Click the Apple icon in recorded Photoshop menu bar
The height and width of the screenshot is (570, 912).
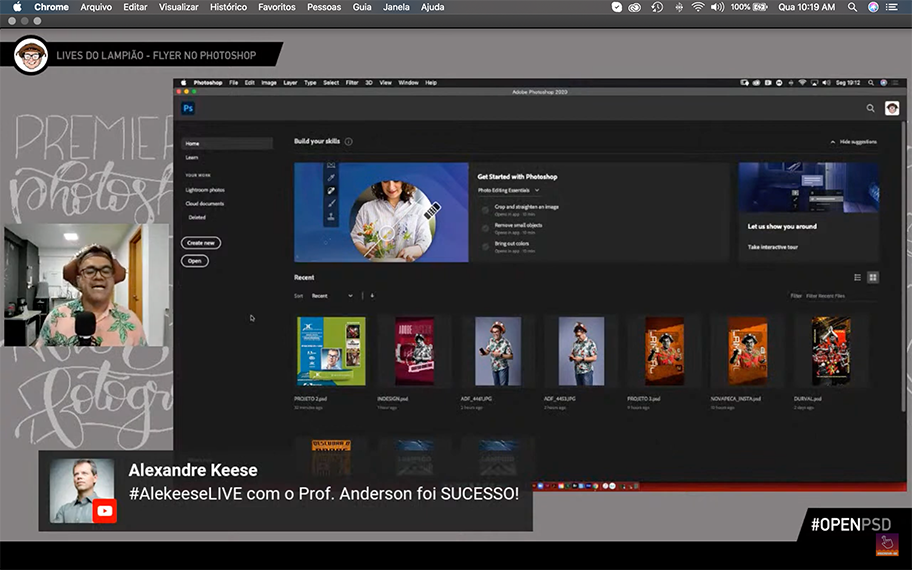[x=183, y=83]
